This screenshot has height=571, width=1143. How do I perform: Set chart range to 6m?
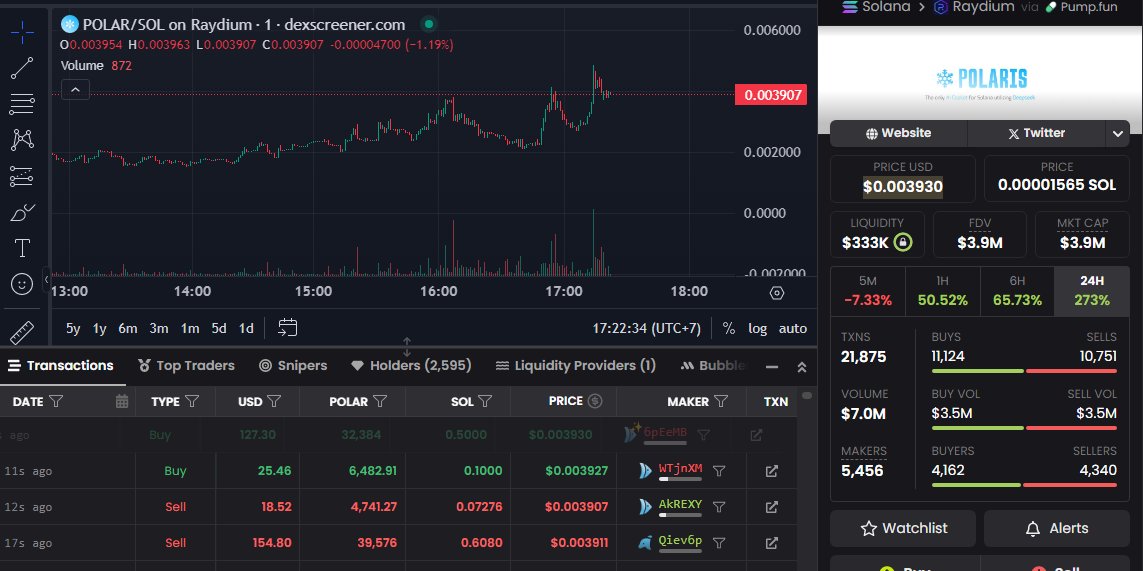(x=128, y=328)
